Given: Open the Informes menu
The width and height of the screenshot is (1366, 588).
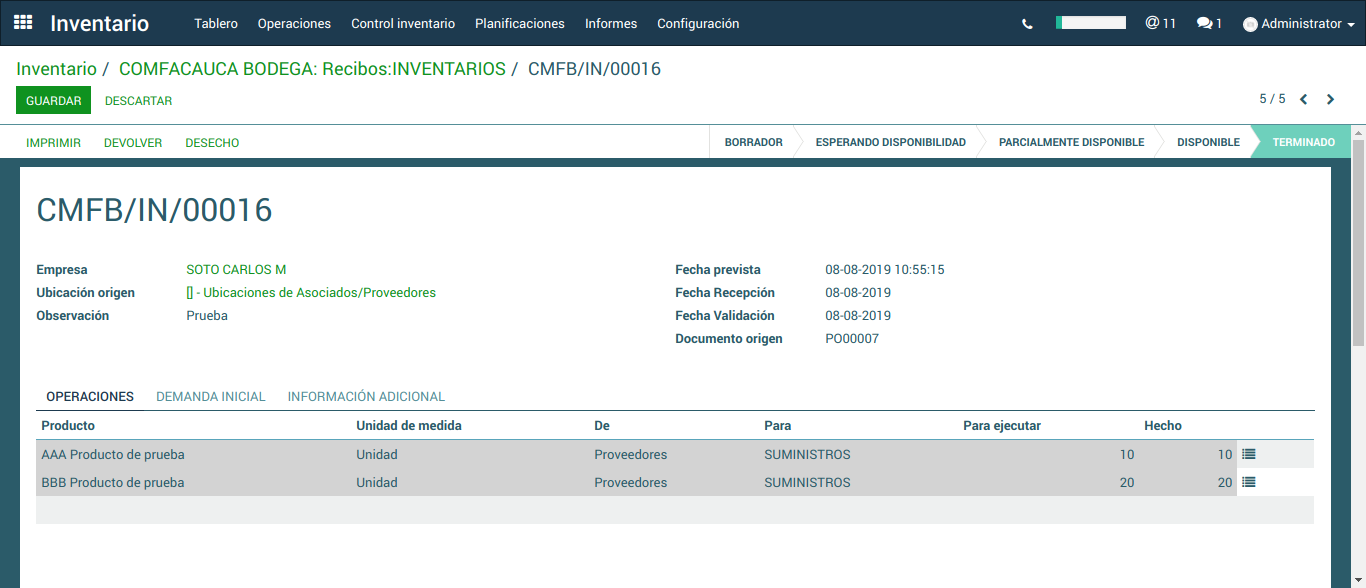Looking at the screenshot, I should coord(610,23).
